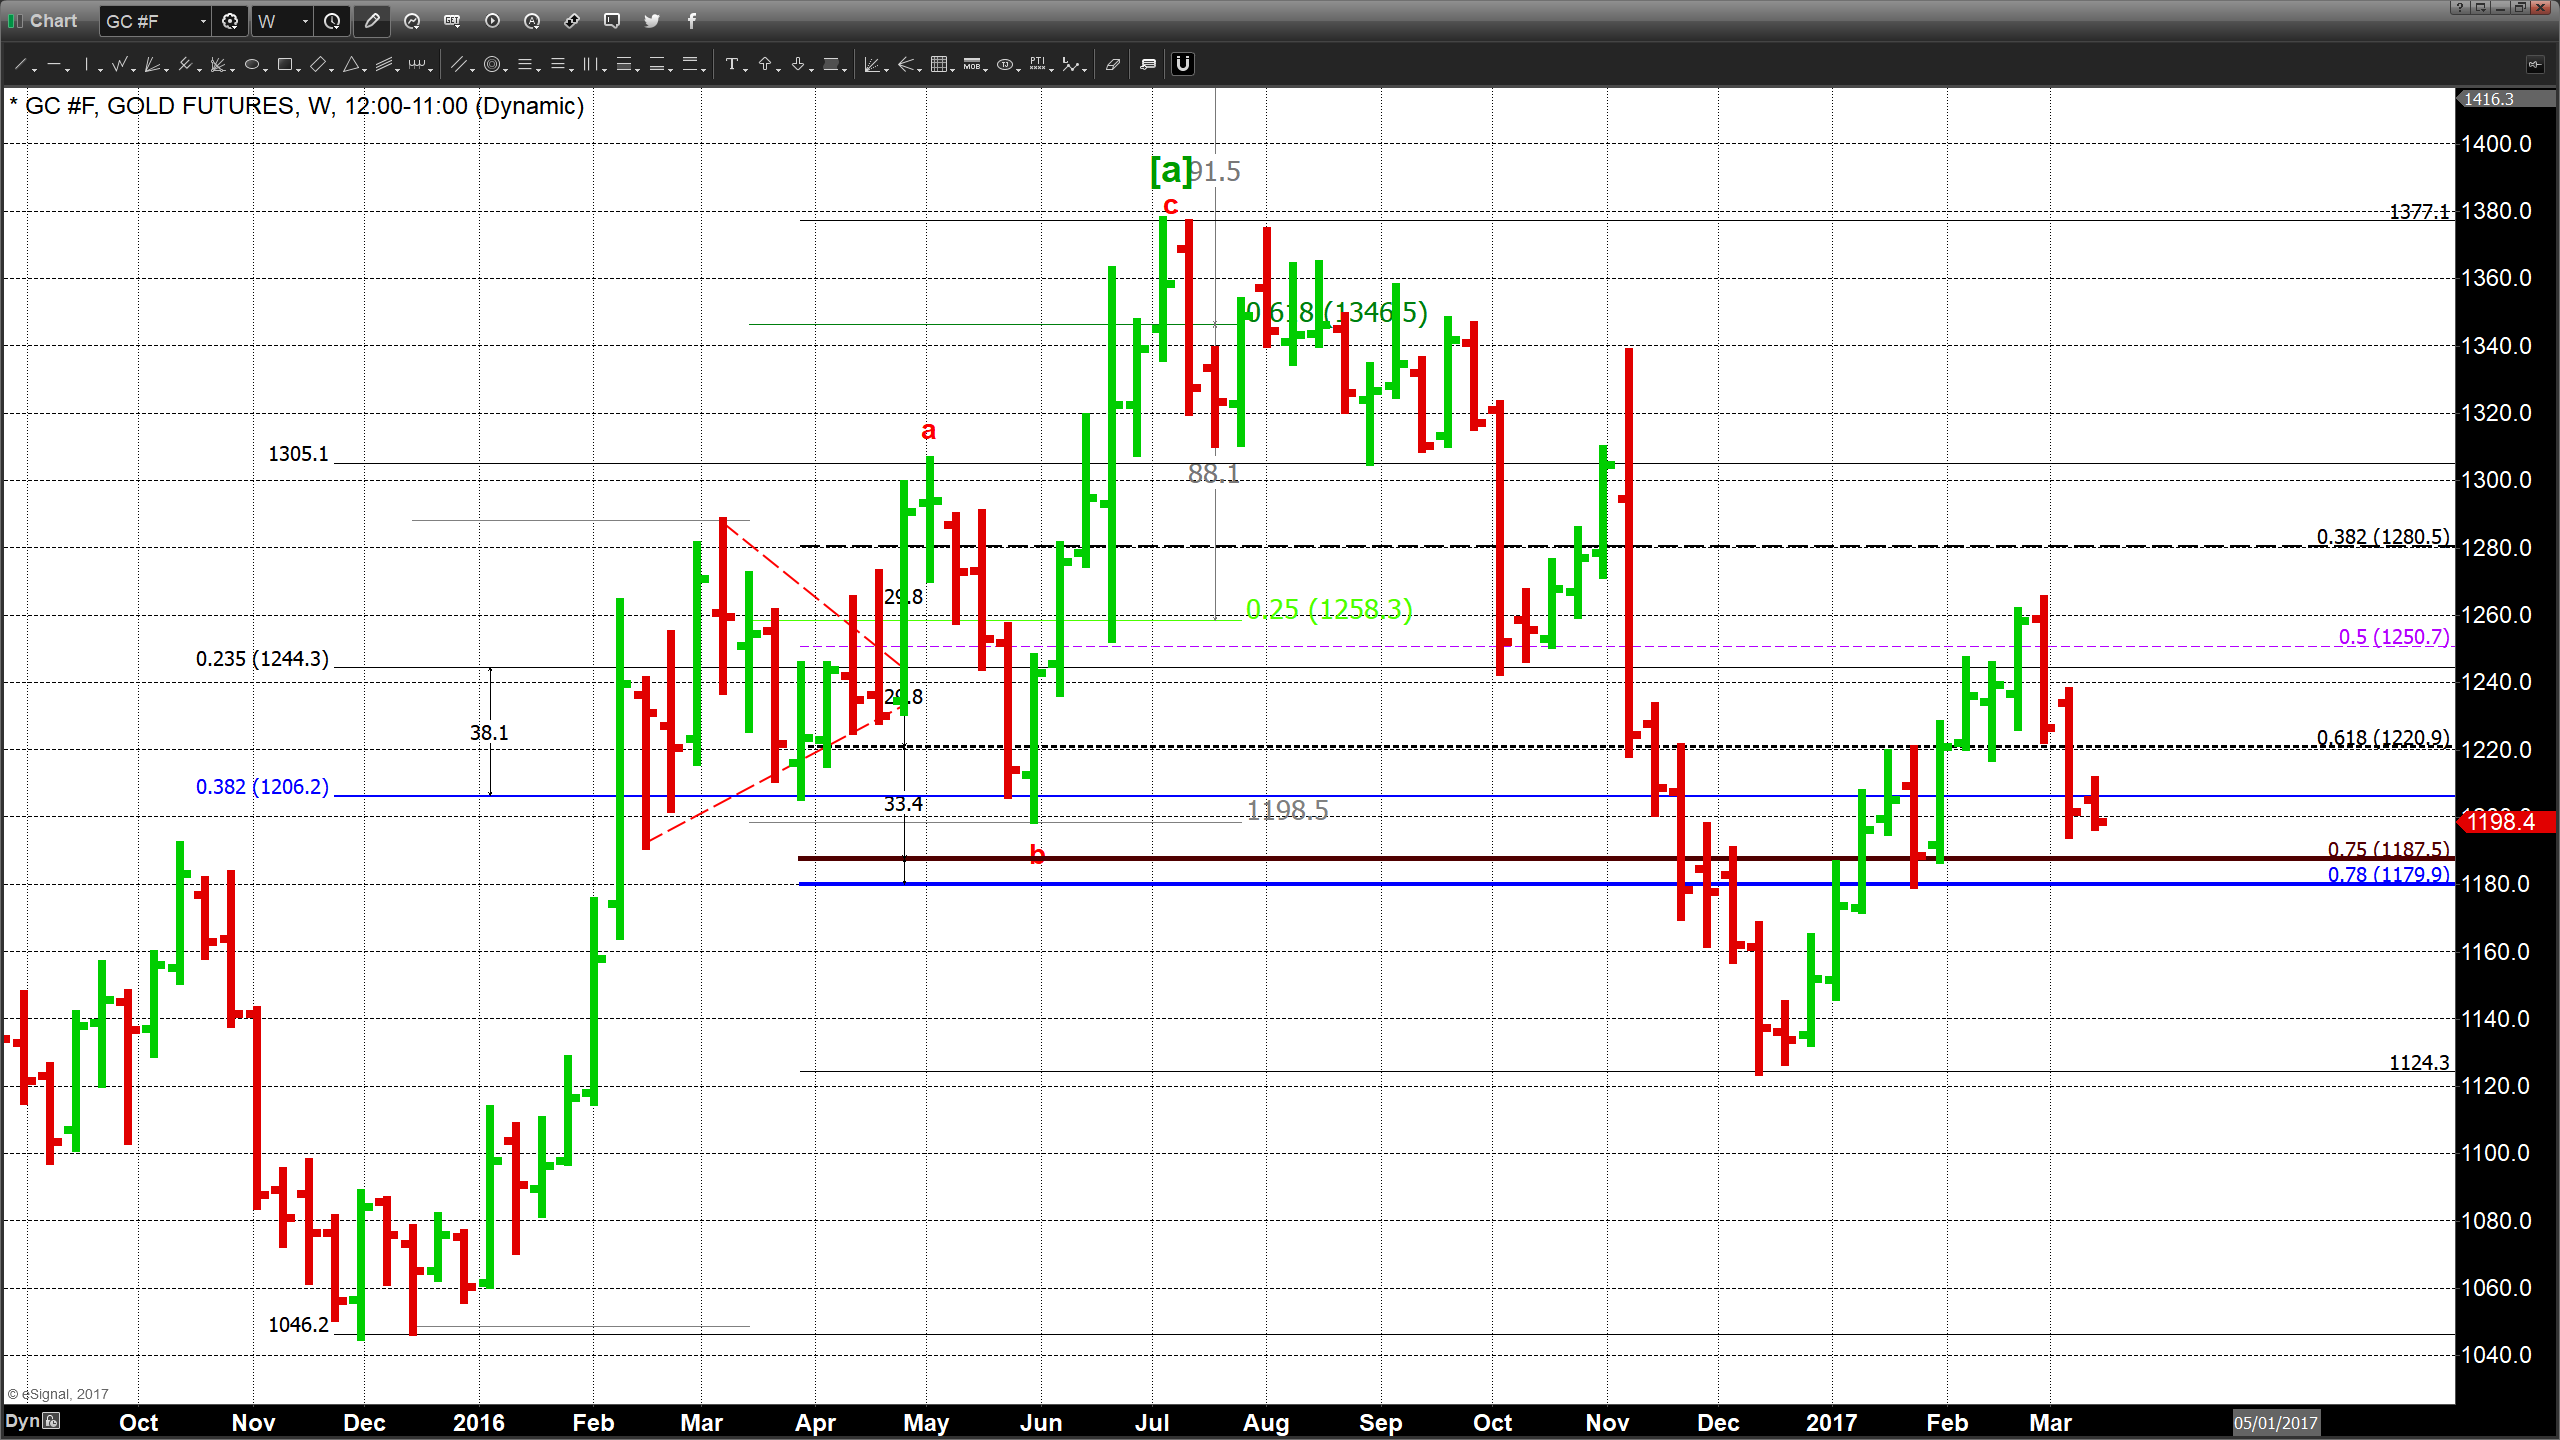Open the W interval dropdown
The image size is (2560, 1440).
coord(305,21)
